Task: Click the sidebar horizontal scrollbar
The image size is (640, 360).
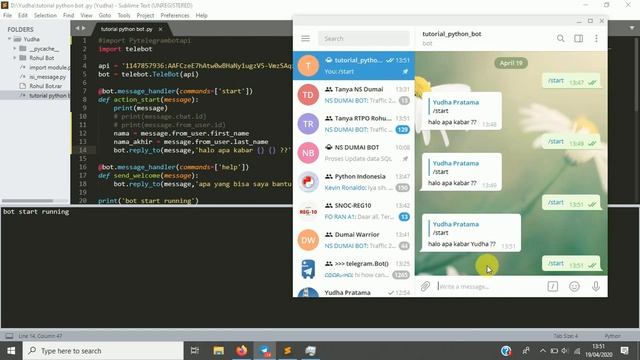Action: pyautogui.click(x=27, y=201)
